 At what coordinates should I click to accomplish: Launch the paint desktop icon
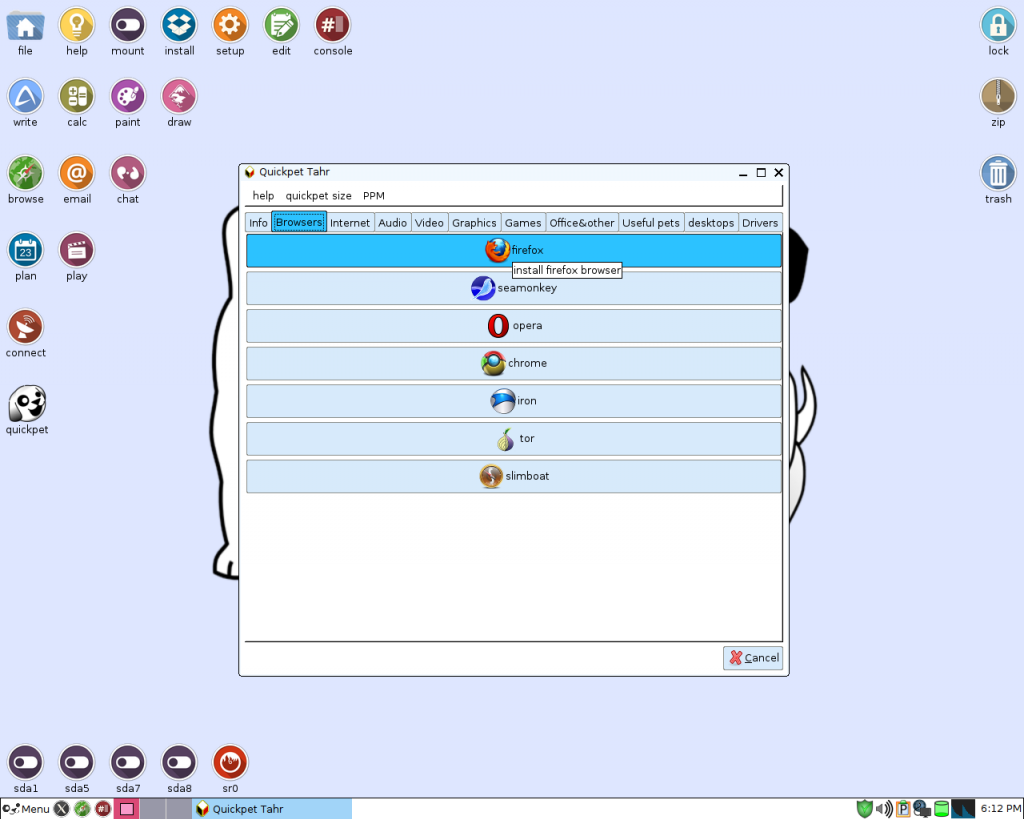[128, 103]
